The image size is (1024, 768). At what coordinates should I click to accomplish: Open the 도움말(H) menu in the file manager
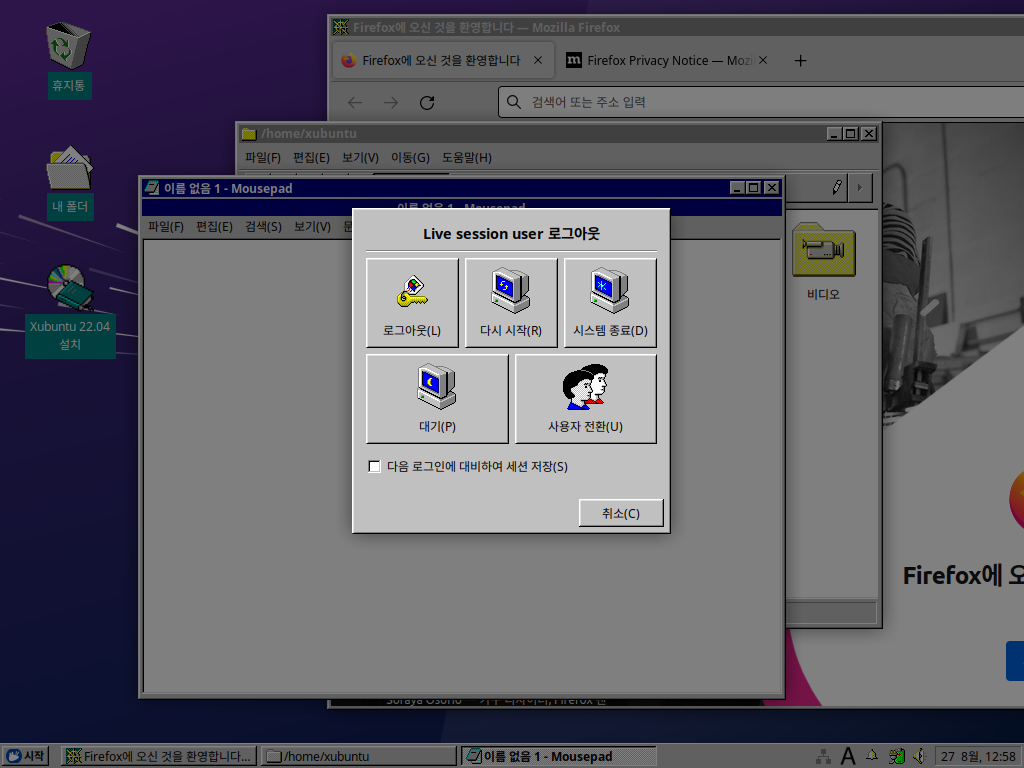click(467, 157)
